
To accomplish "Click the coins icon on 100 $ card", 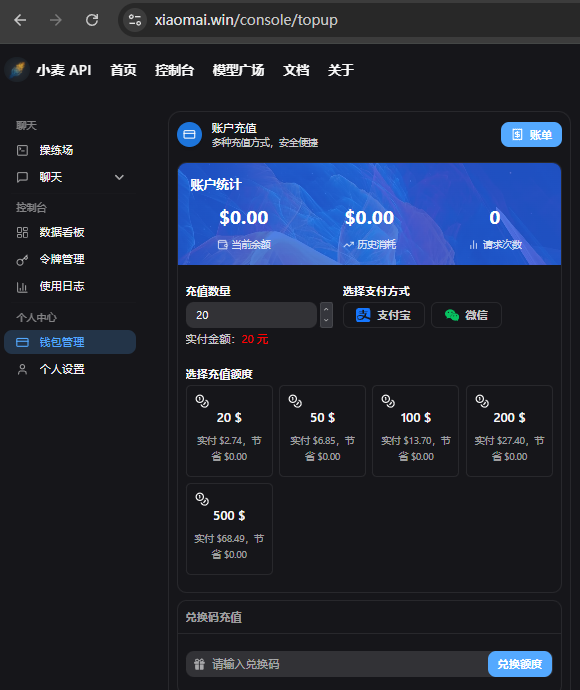I will click(388, 401).
